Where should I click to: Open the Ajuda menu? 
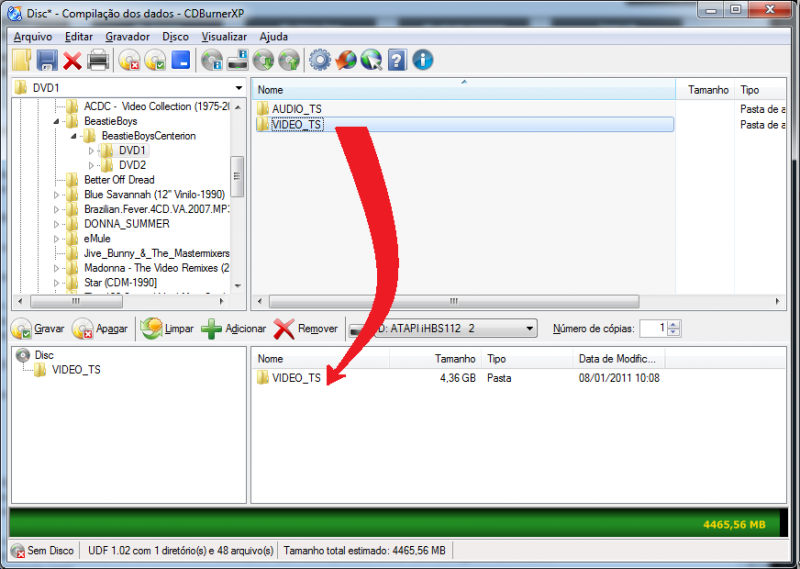273,37
